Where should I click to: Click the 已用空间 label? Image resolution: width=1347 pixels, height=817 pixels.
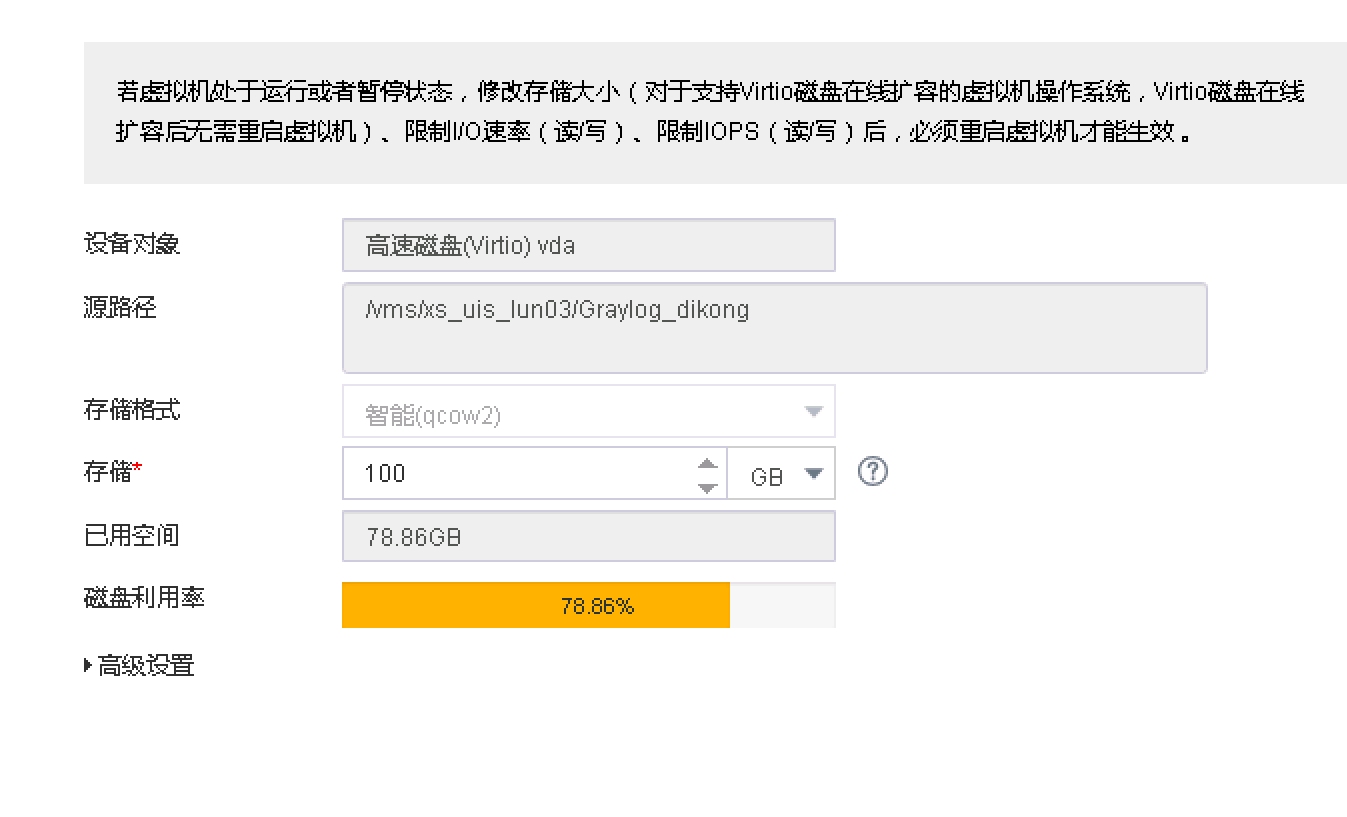131,536
